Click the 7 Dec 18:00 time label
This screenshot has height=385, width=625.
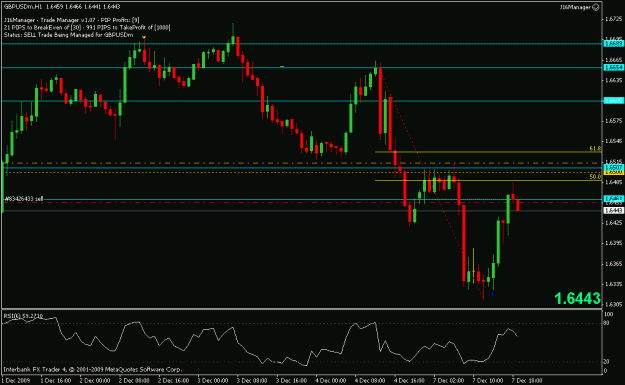click(527, 380)
